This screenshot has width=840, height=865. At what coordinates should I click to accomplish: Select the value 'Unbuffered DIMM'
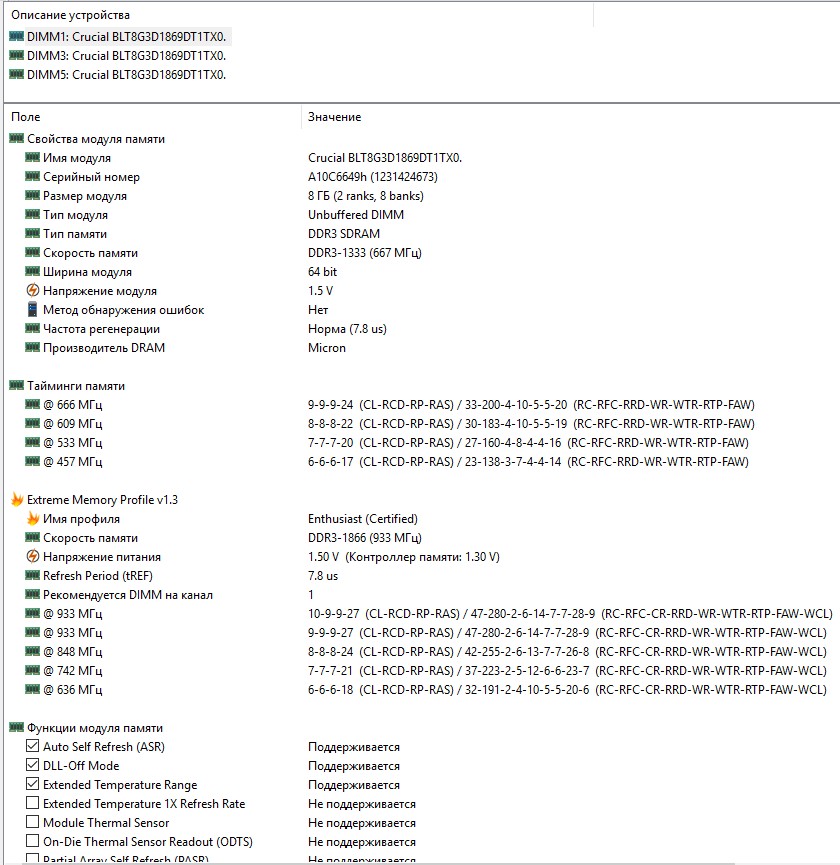pyautogui.click(x=356, y=215)
